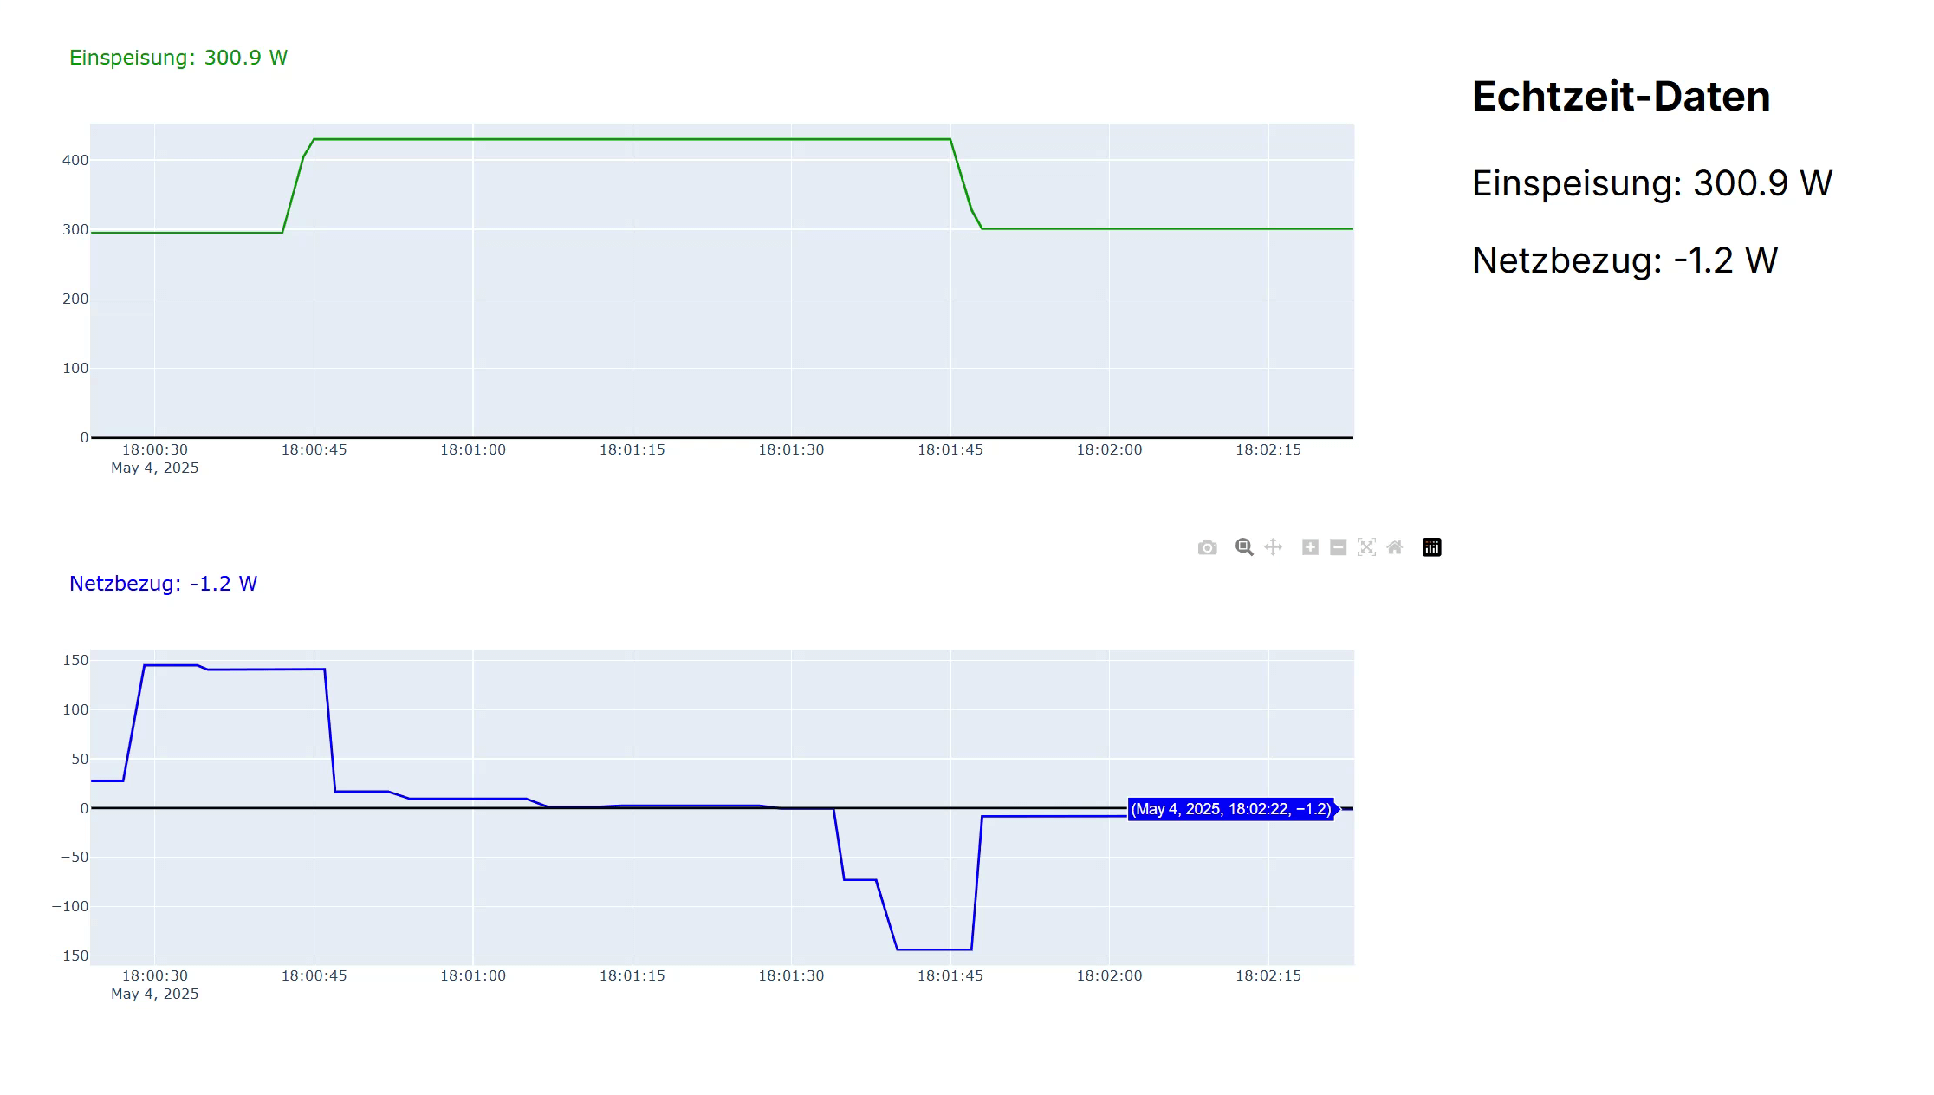The height and width of the screenshot is (1095, 1934).
Task: Click '18:02:15' x-axis tick in Einspeisung chart
Action: [x=1268, y=450]
